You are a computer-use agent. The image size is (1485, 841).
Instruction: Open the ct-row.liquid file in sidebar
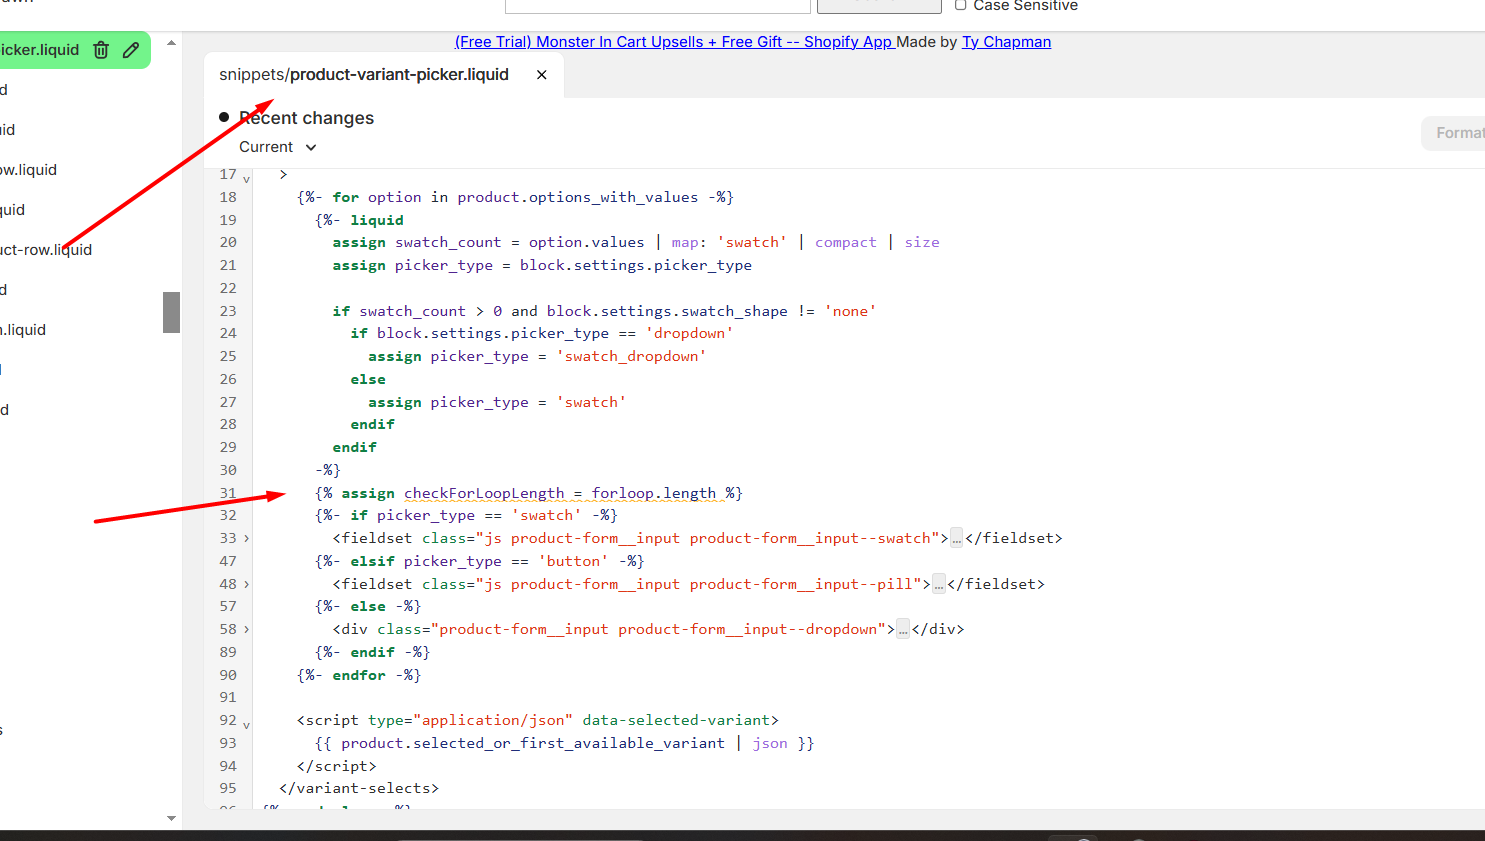point(46,250)
